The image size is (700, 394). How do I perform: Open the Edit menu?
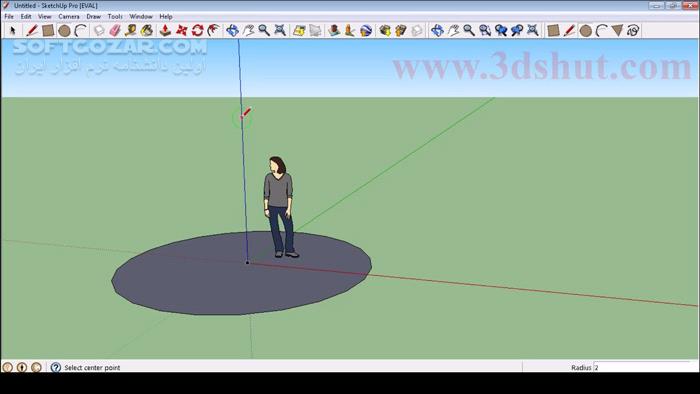(26, 17)
